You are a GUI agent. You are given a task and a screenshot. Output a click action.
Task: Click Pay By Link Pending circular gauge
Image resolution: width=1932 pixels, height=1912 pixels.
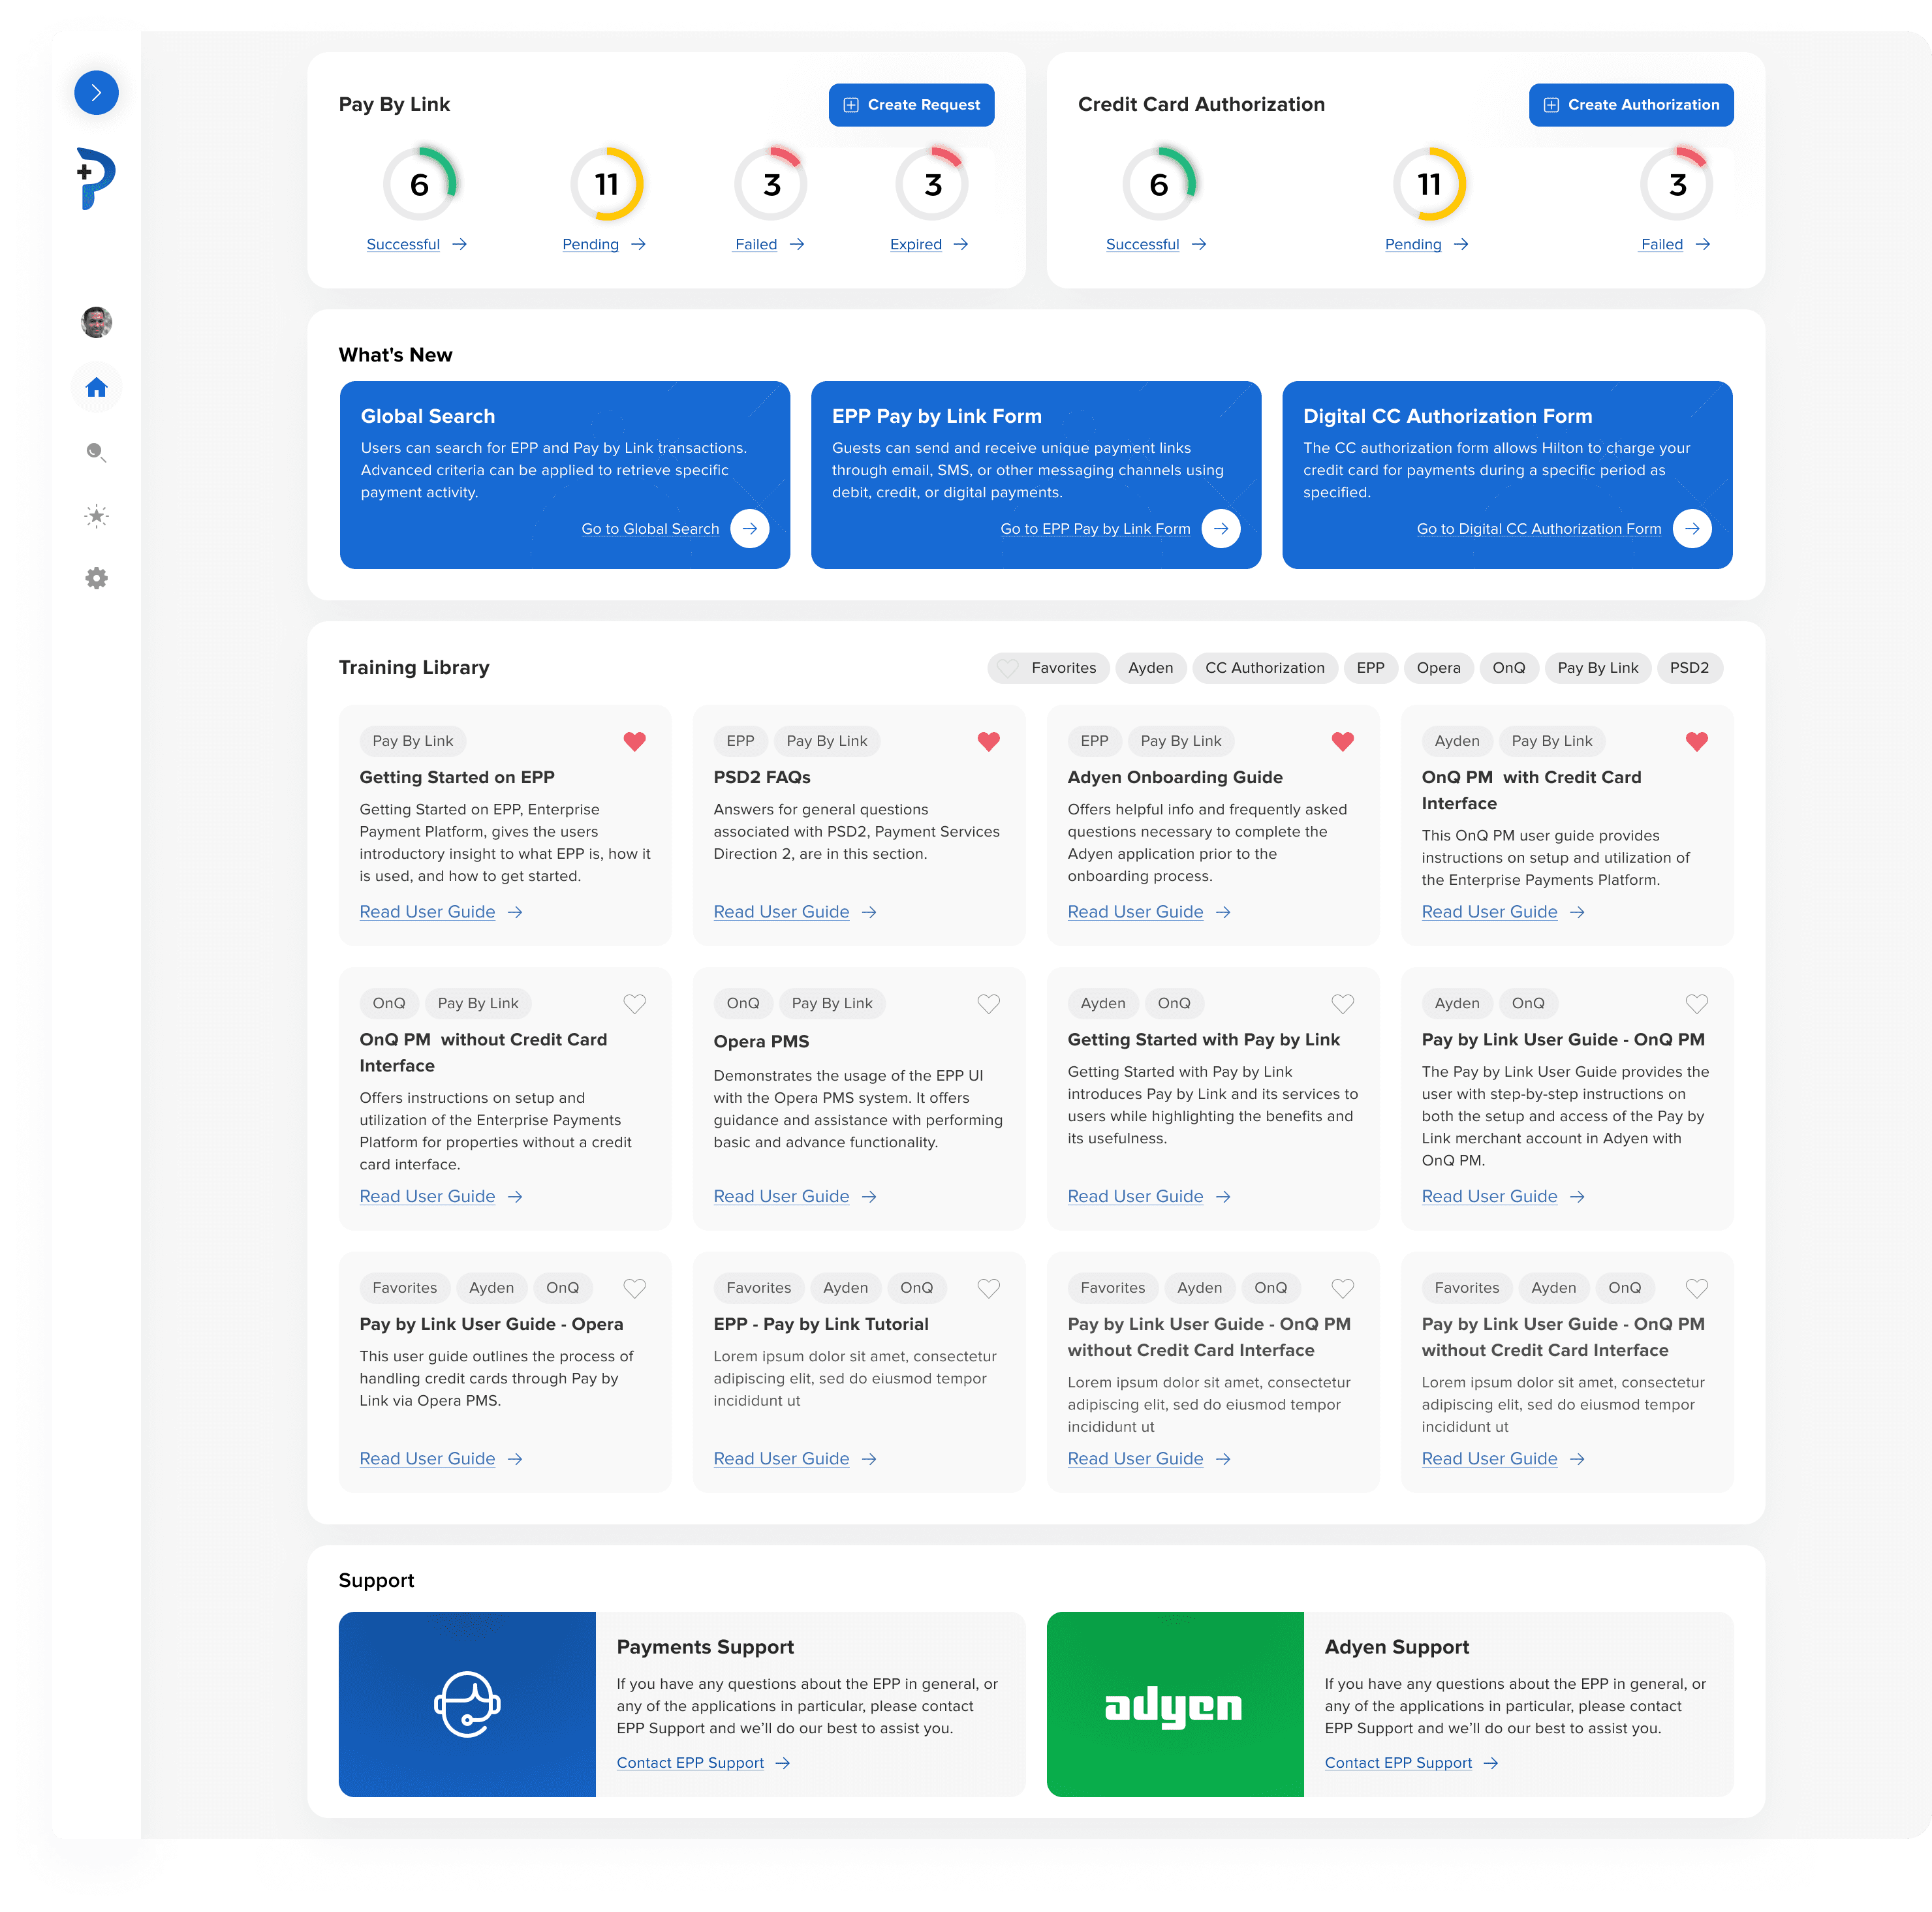pos(606,185)
